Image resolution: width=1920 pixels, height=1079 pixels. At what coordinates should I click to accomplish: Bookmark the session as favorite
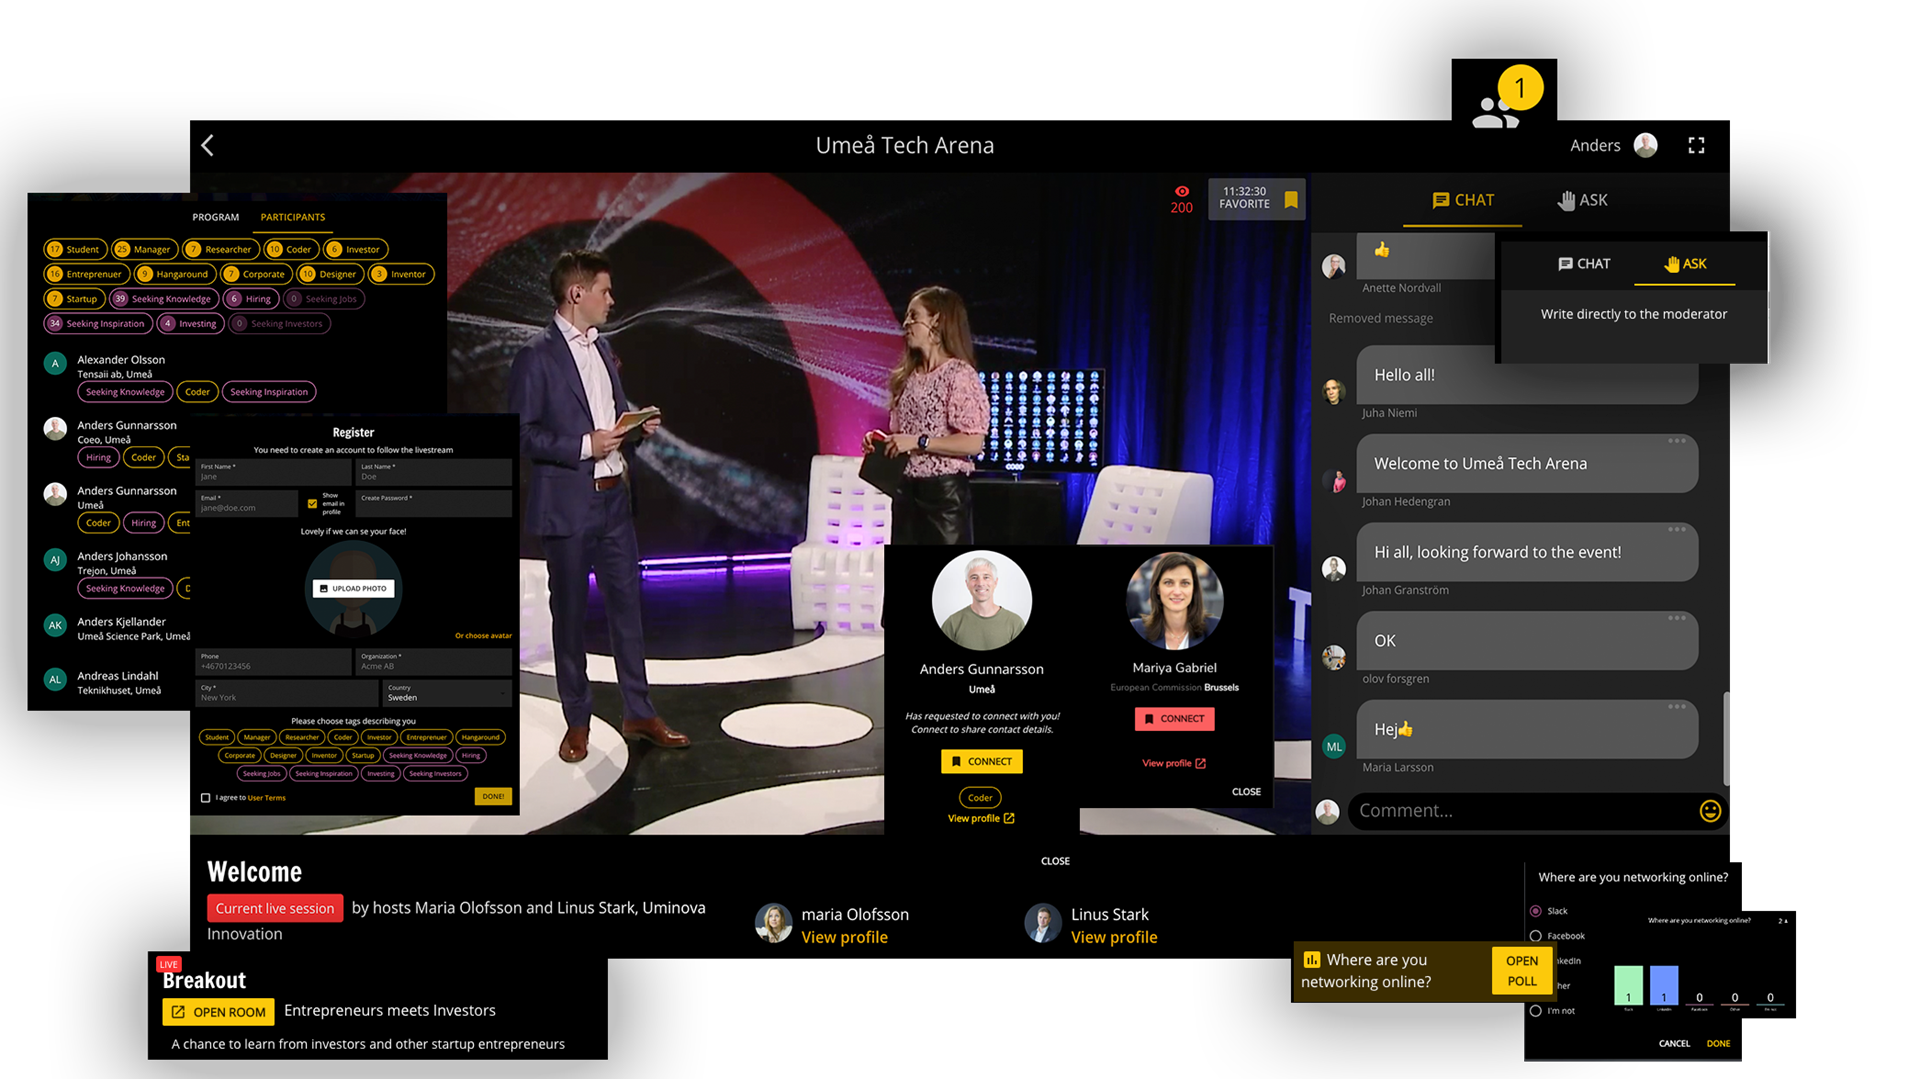(x=1291, y=199)
